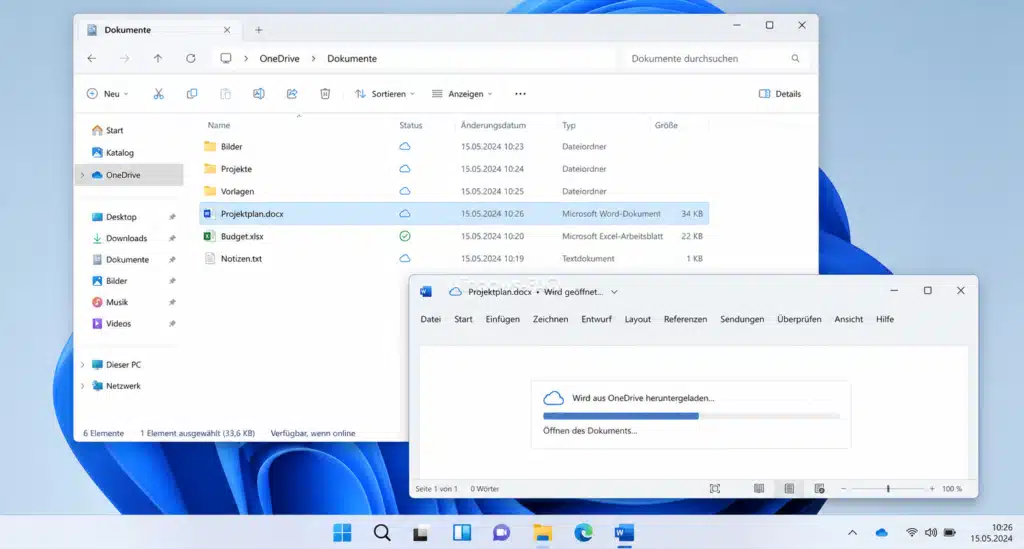Click the green synced checkmark of Budget.xlsx
Viewport: 1024px width, 549px height.
coord(405,236)
